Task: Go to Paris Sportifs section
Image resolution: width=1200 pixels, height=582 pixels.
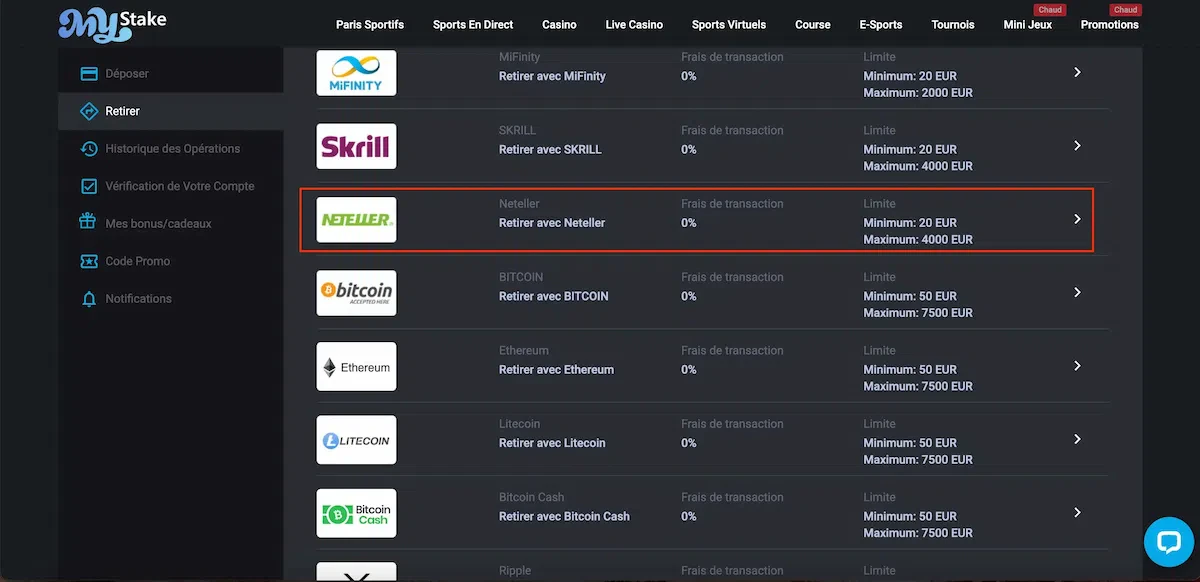Action: [x=370, y=25]
